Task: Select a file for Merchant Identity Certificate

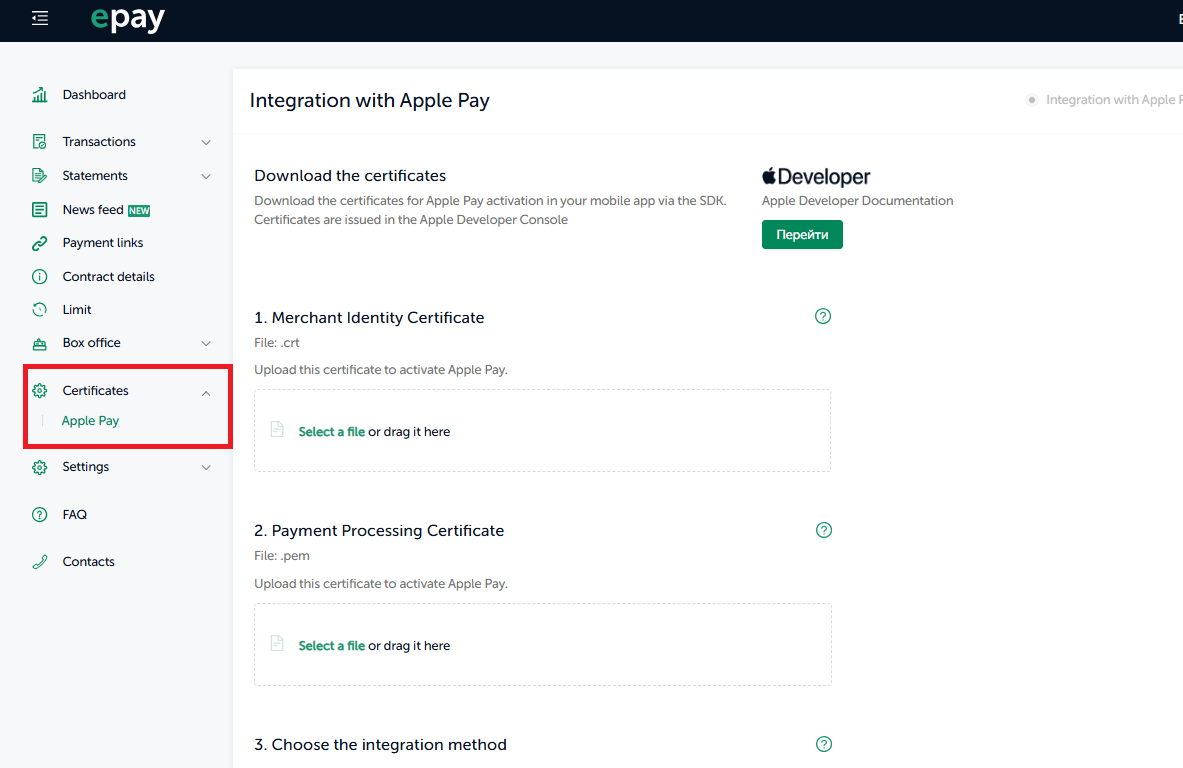Action: [331, 432]
